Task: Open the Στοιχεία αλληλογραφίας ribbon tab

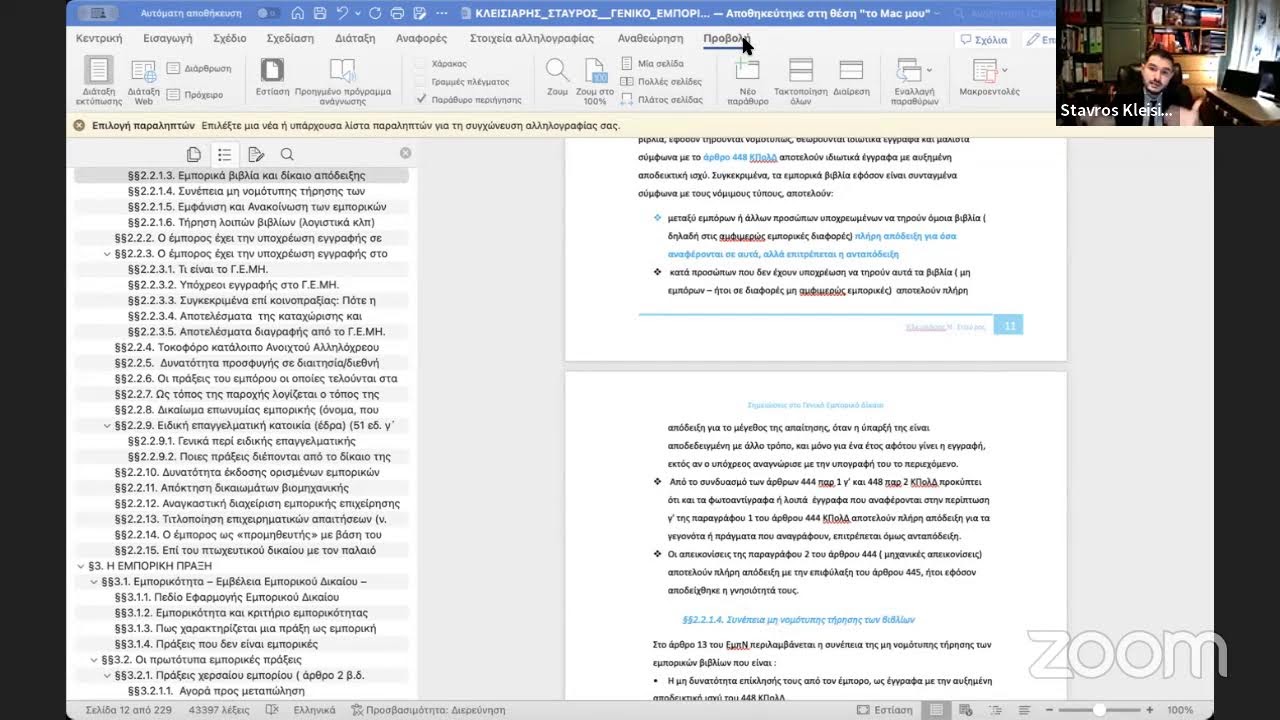Action: [532, 38]
